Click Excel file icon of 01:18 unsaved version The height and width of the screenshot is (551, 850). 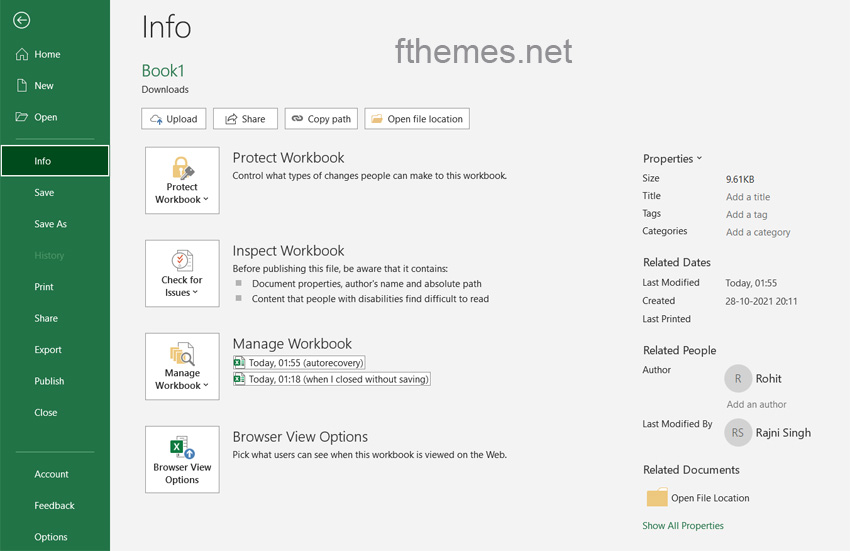click(239, 379)
